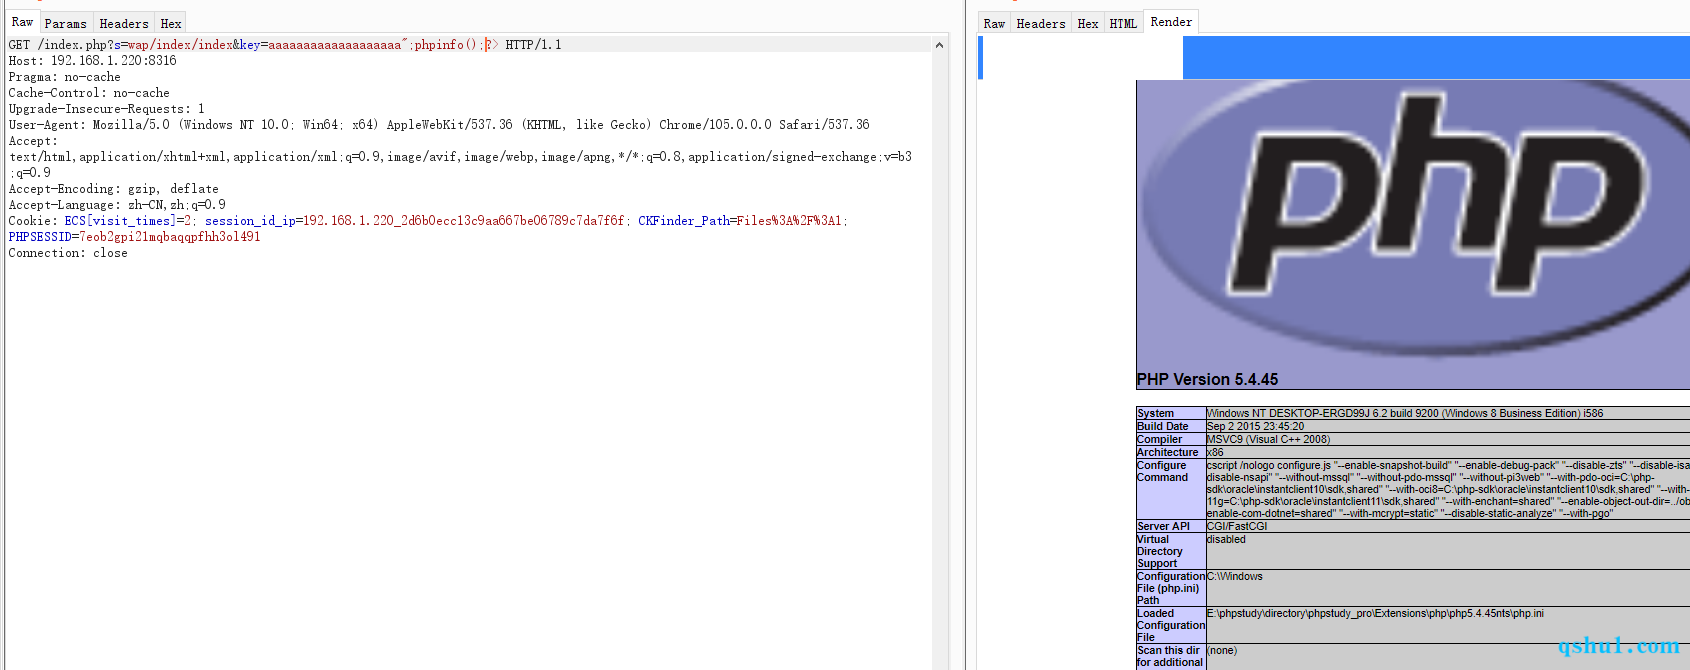1690x670 pixels.
Task: Switch the request view to Hex
Action: tap(171, 23)
